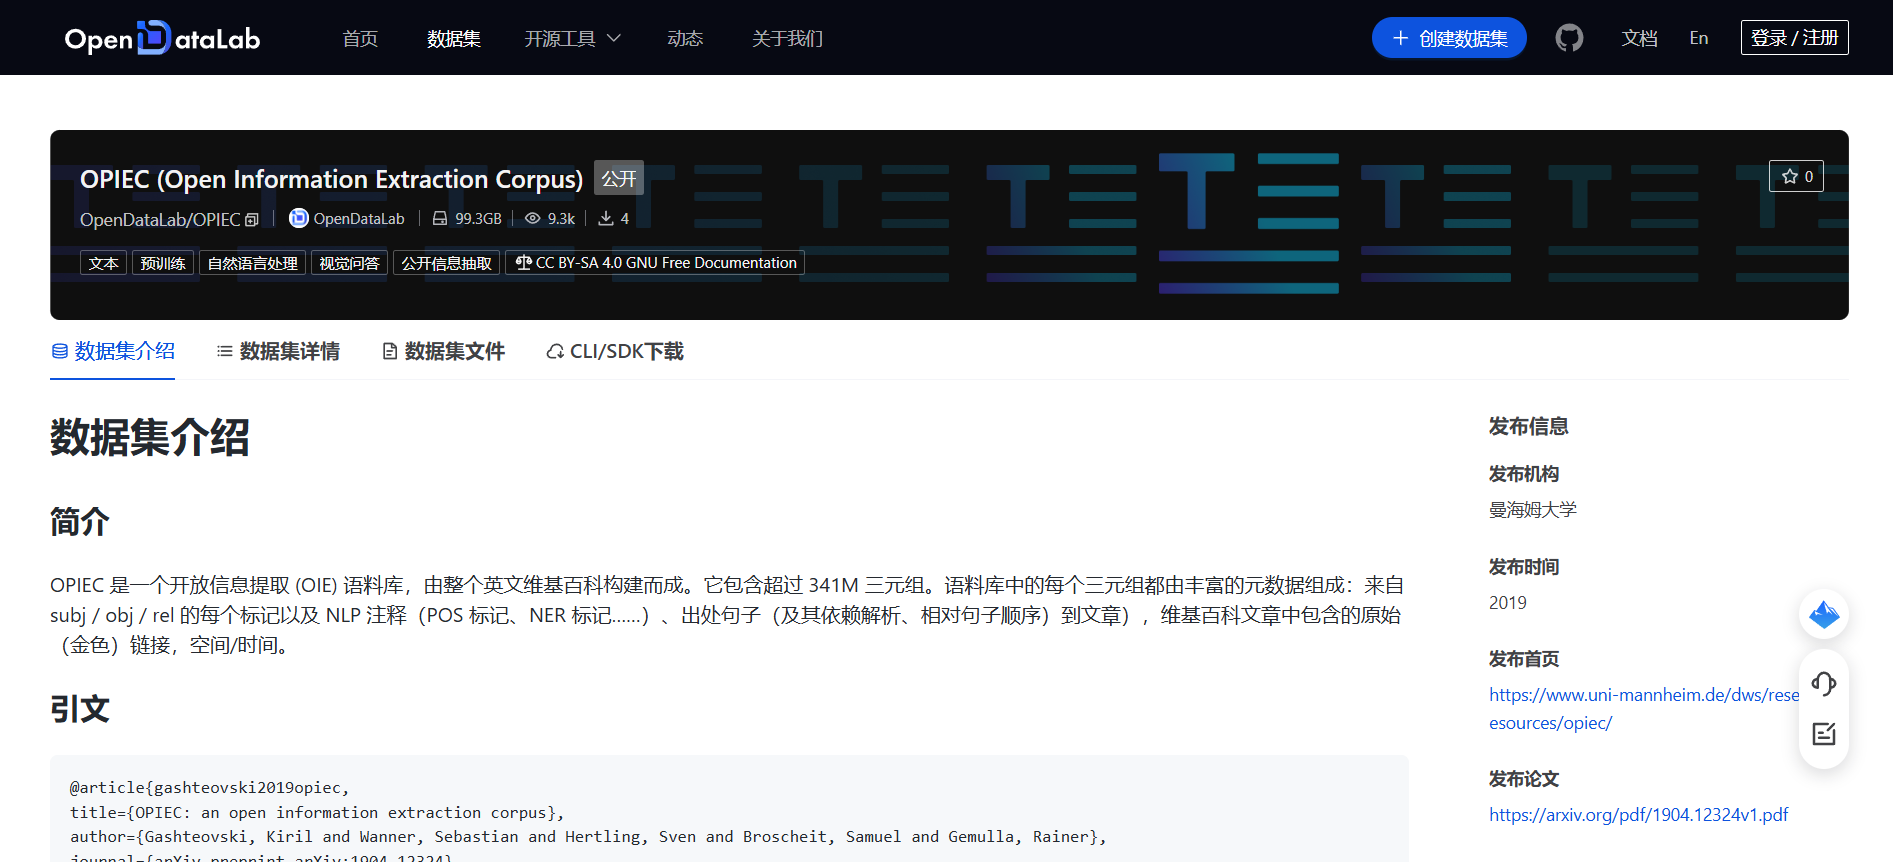Click the 创建数据集 button

click(1449, 38)
